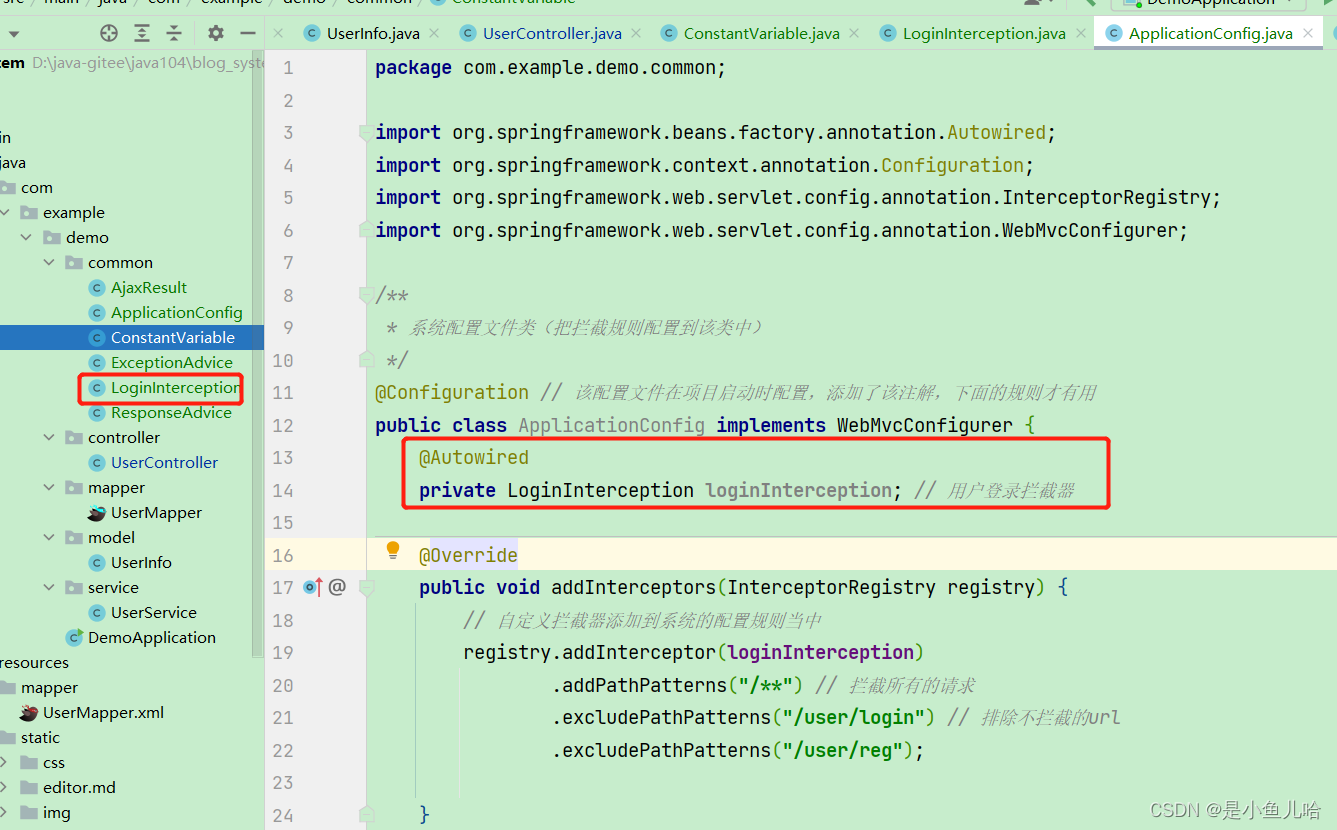Click fold end marker at line 24

click(367, 814)
